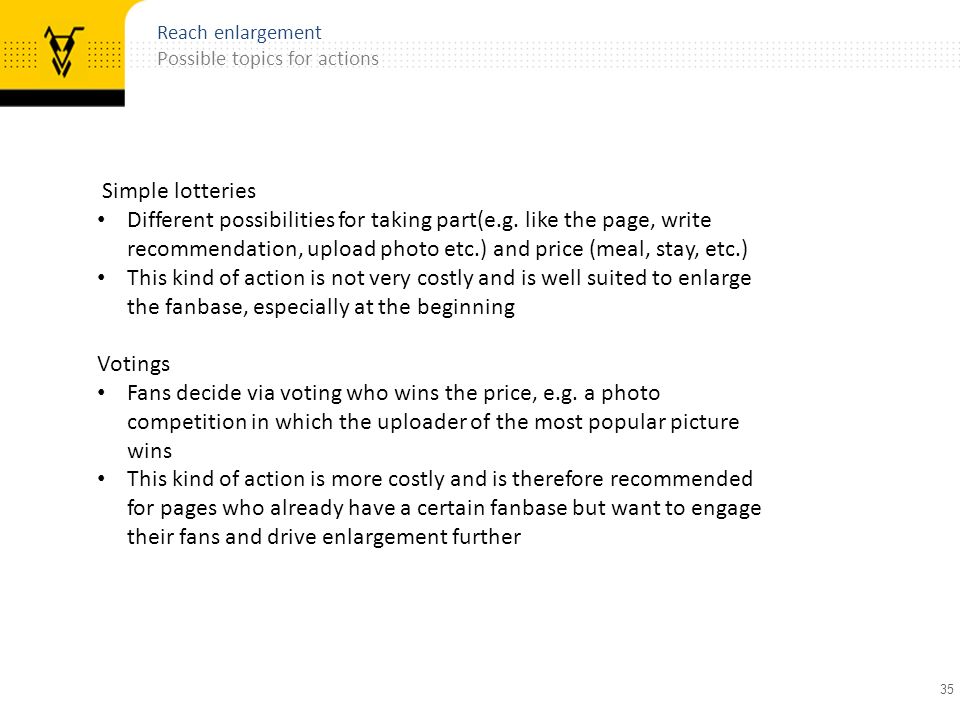The width and height of the screenshot is (960, 720).
Task: Click the black bar beneath the yellow logo
Action: 62,98
